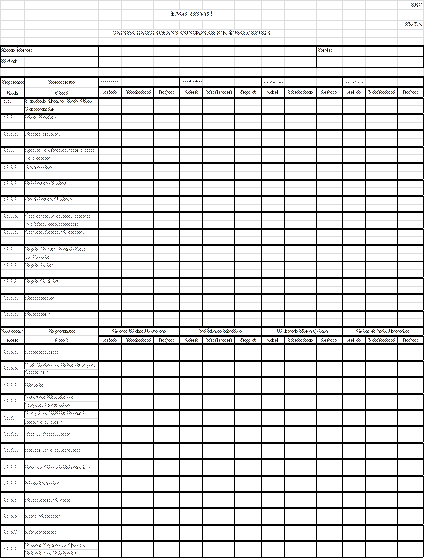Select the long subtitle line beneath the title

coord(192,33)
